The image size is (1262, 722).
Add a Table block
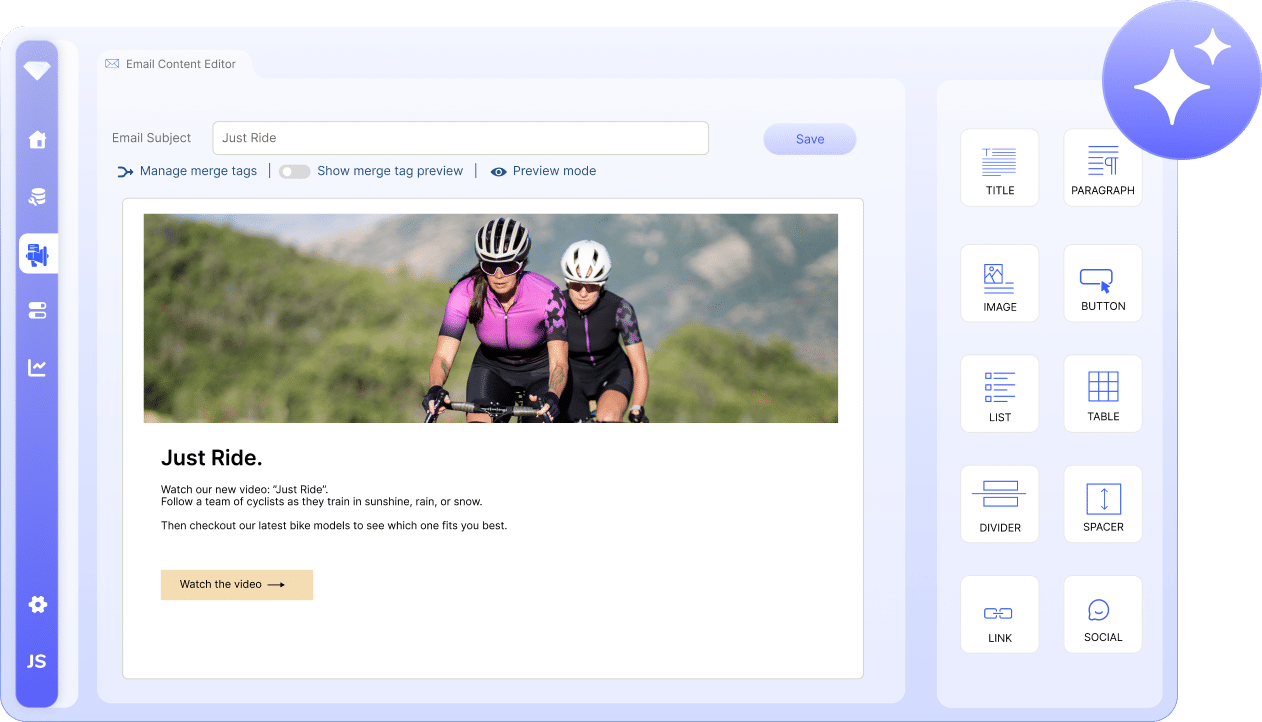click(1102, 394)
